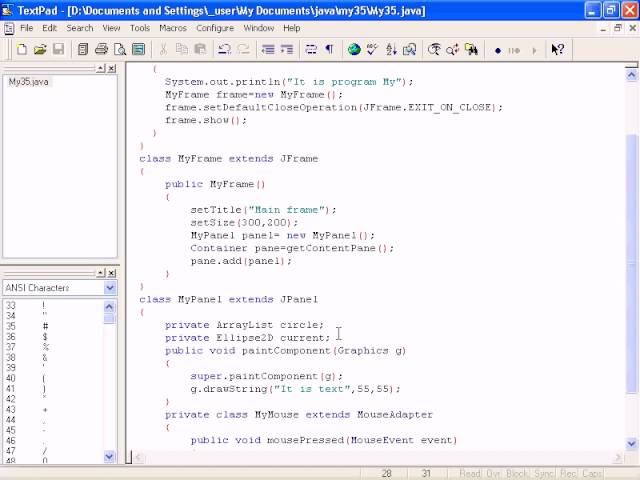Pin the clip library panel

[x=101, y=273]
